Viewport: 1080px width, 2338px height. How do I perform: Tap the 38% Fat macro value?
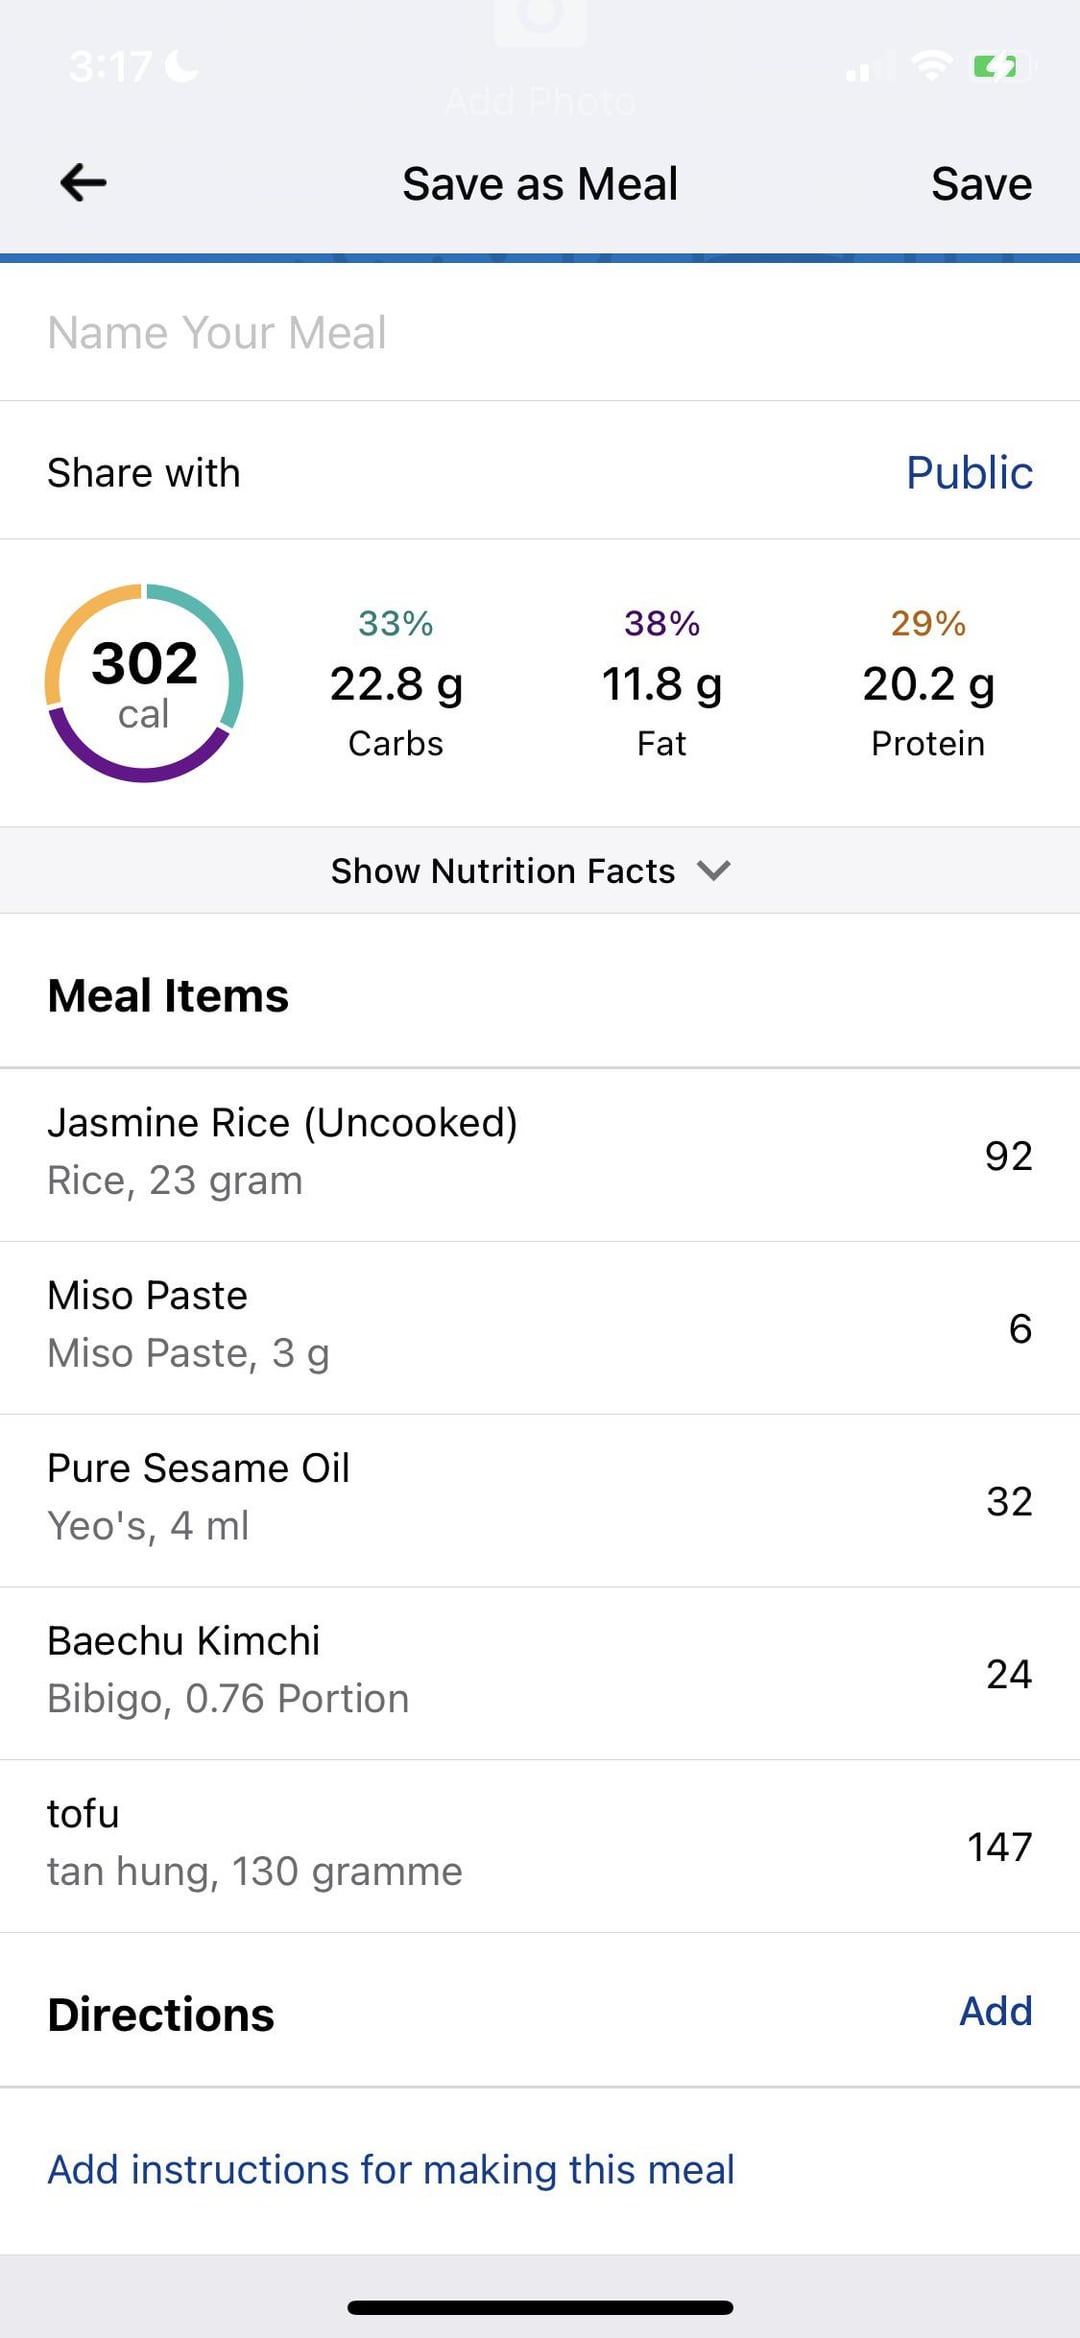coord(661,684)
